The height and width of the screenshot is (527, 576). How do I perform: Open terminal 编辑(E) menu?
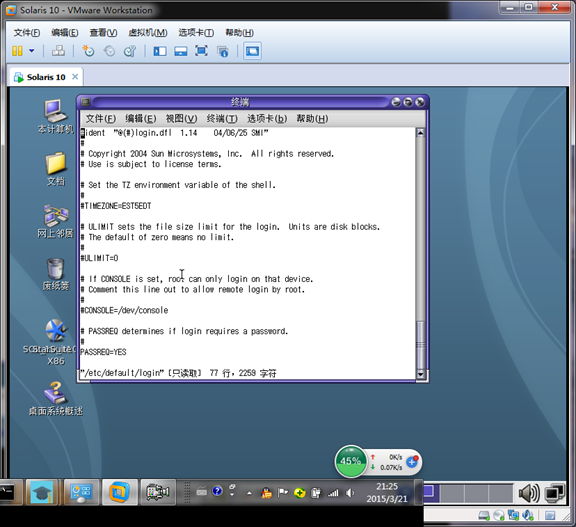(x=141, y=119)
